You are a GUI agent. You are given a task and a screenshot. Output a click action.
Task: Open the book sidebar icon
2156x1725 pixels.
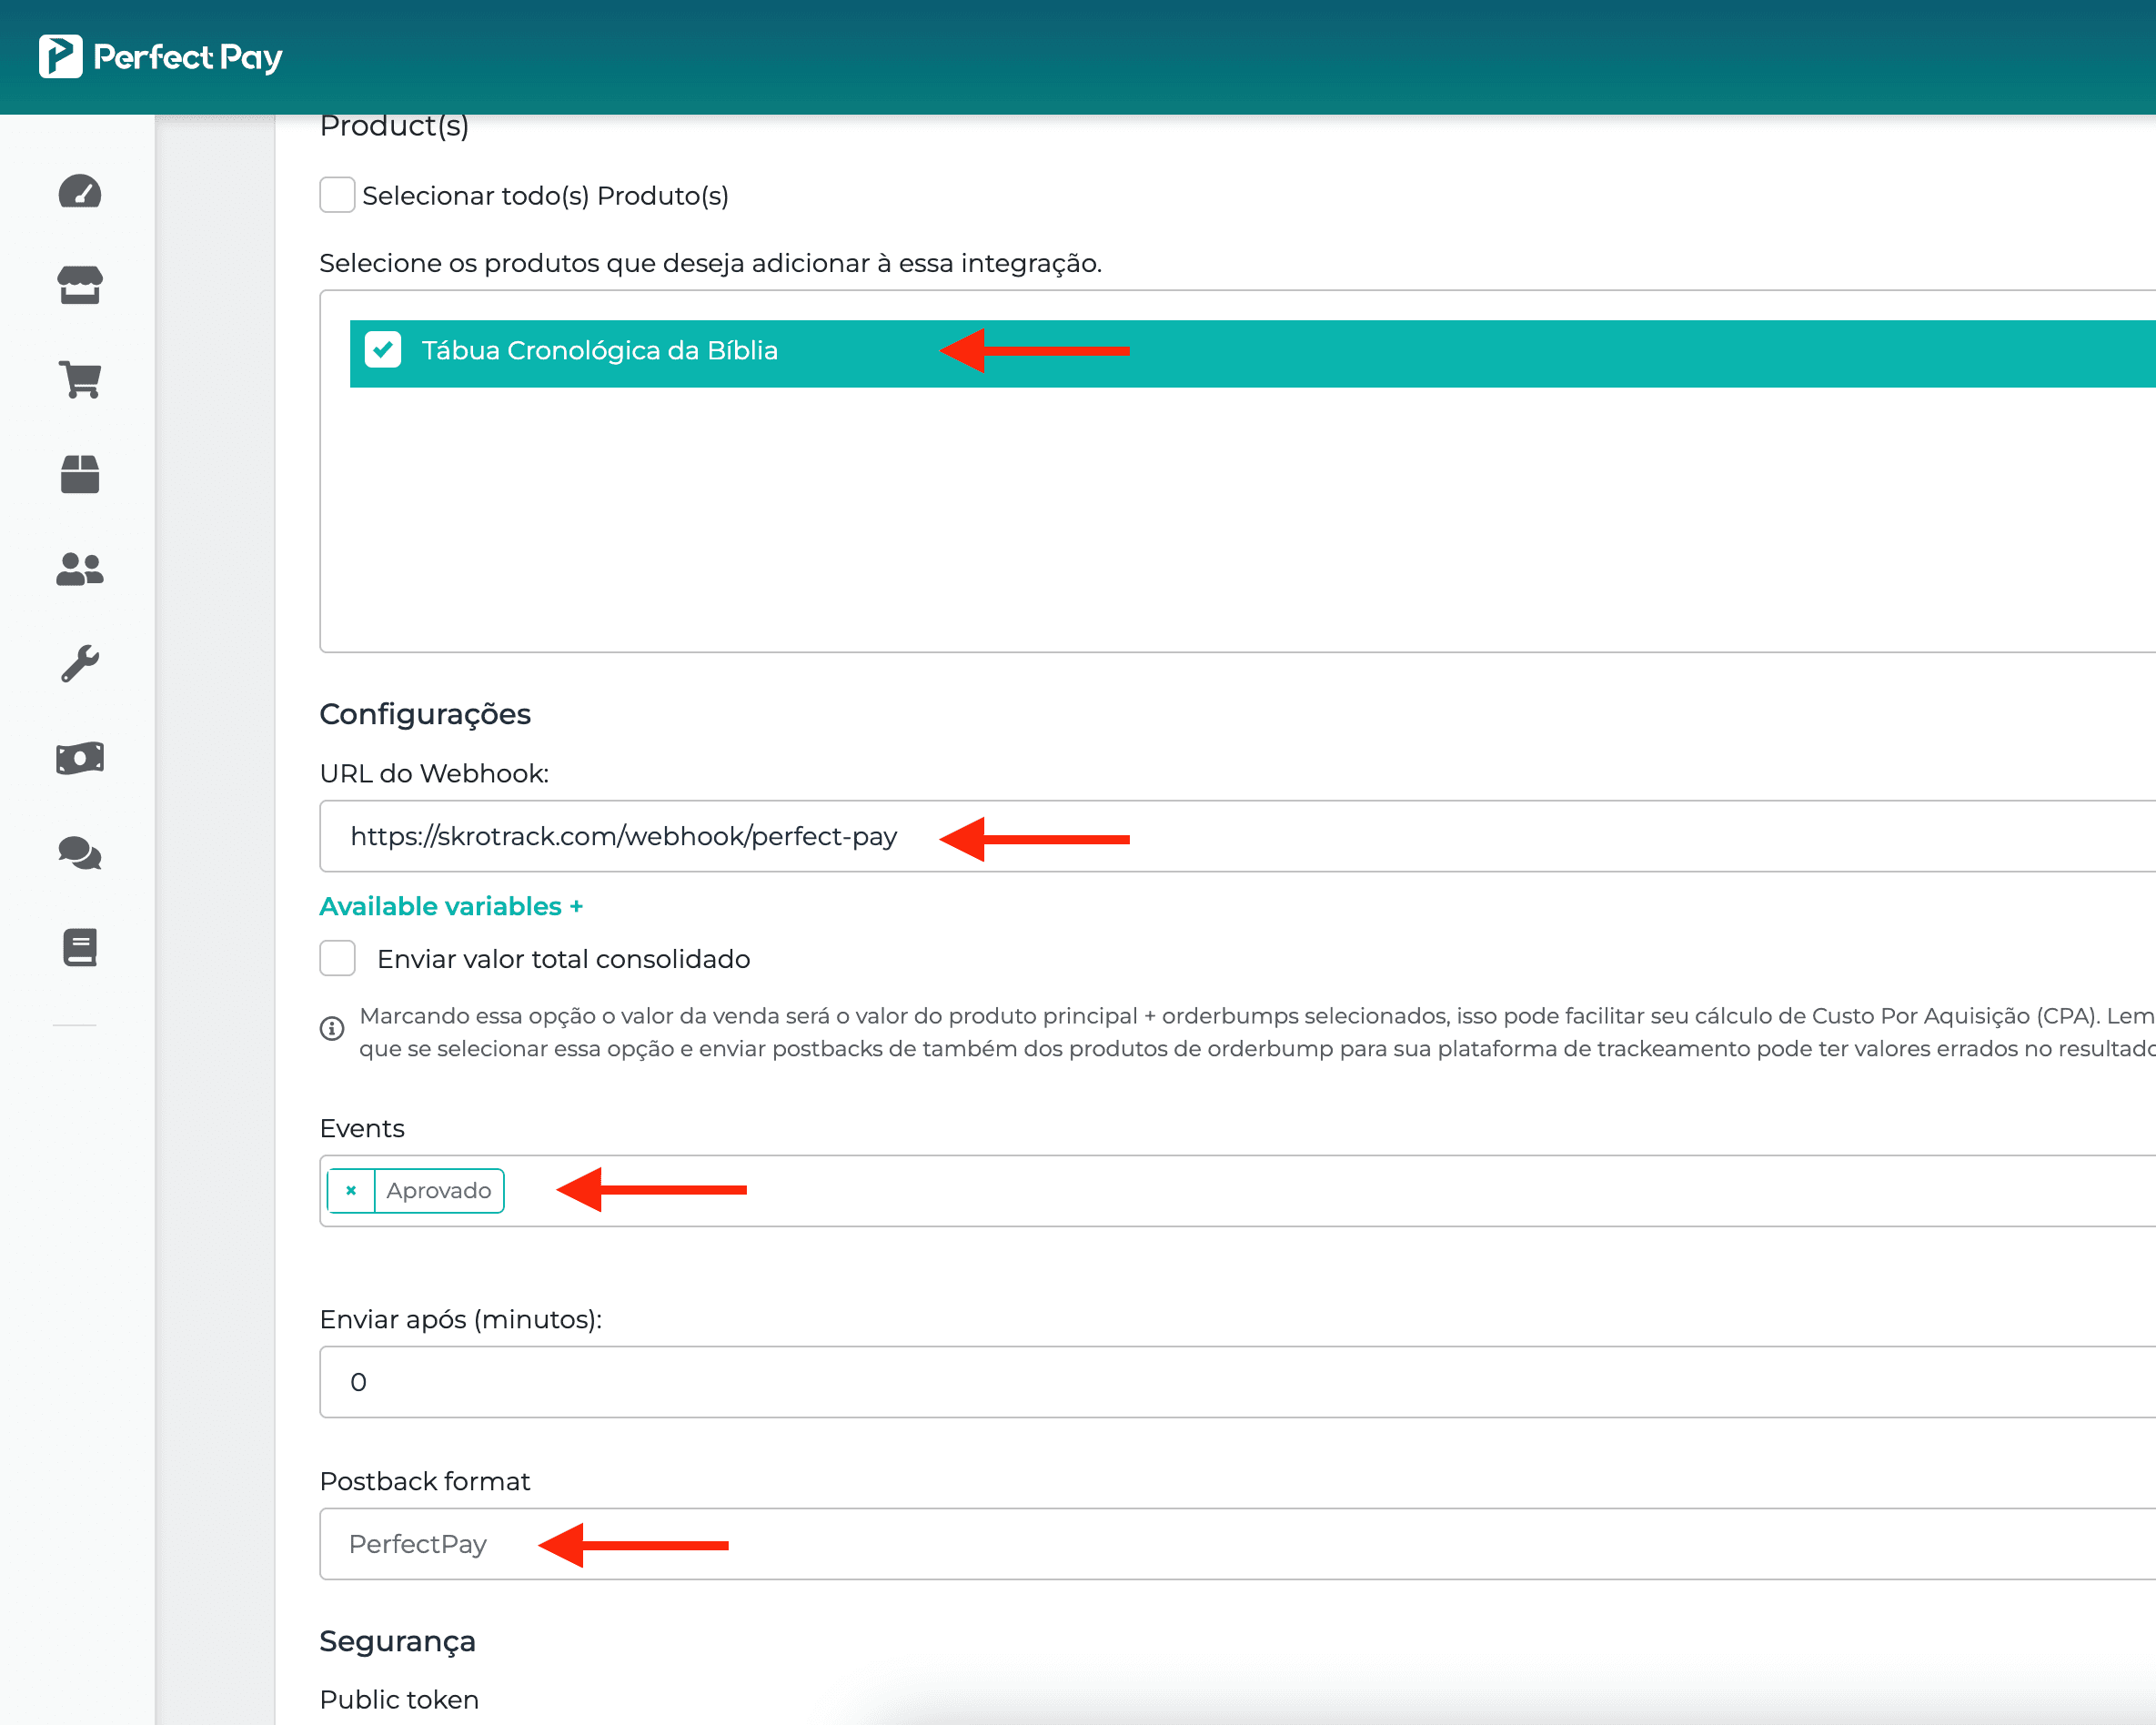80,947
